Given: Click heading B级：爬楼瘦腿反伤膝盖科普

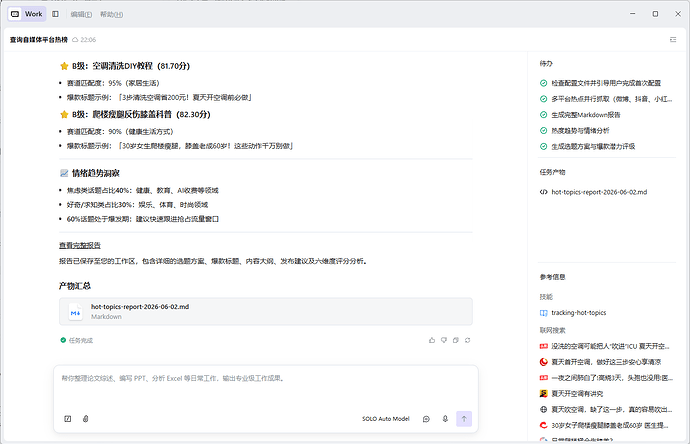Looking at the screenshot, I should [141, 114].
